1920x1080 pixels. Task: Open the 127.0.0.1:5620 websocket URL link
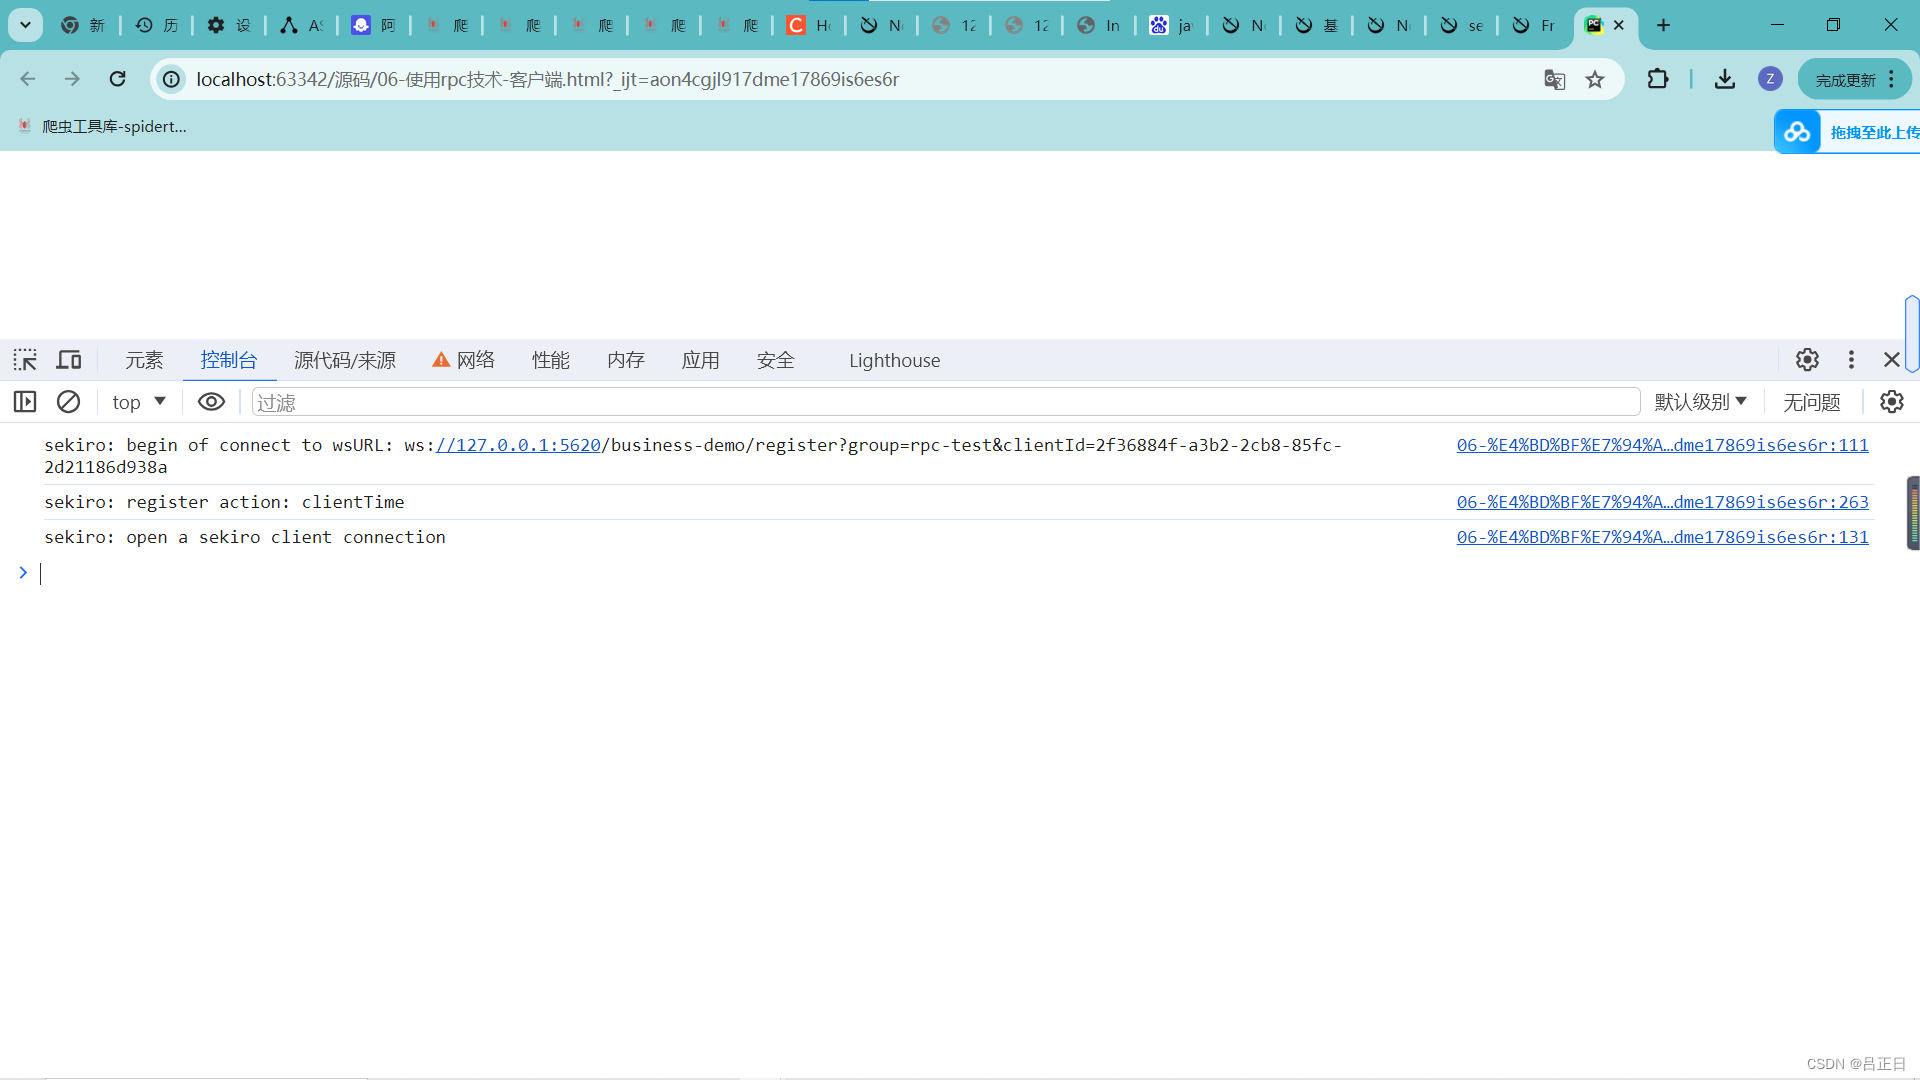[x=518, y=445]
